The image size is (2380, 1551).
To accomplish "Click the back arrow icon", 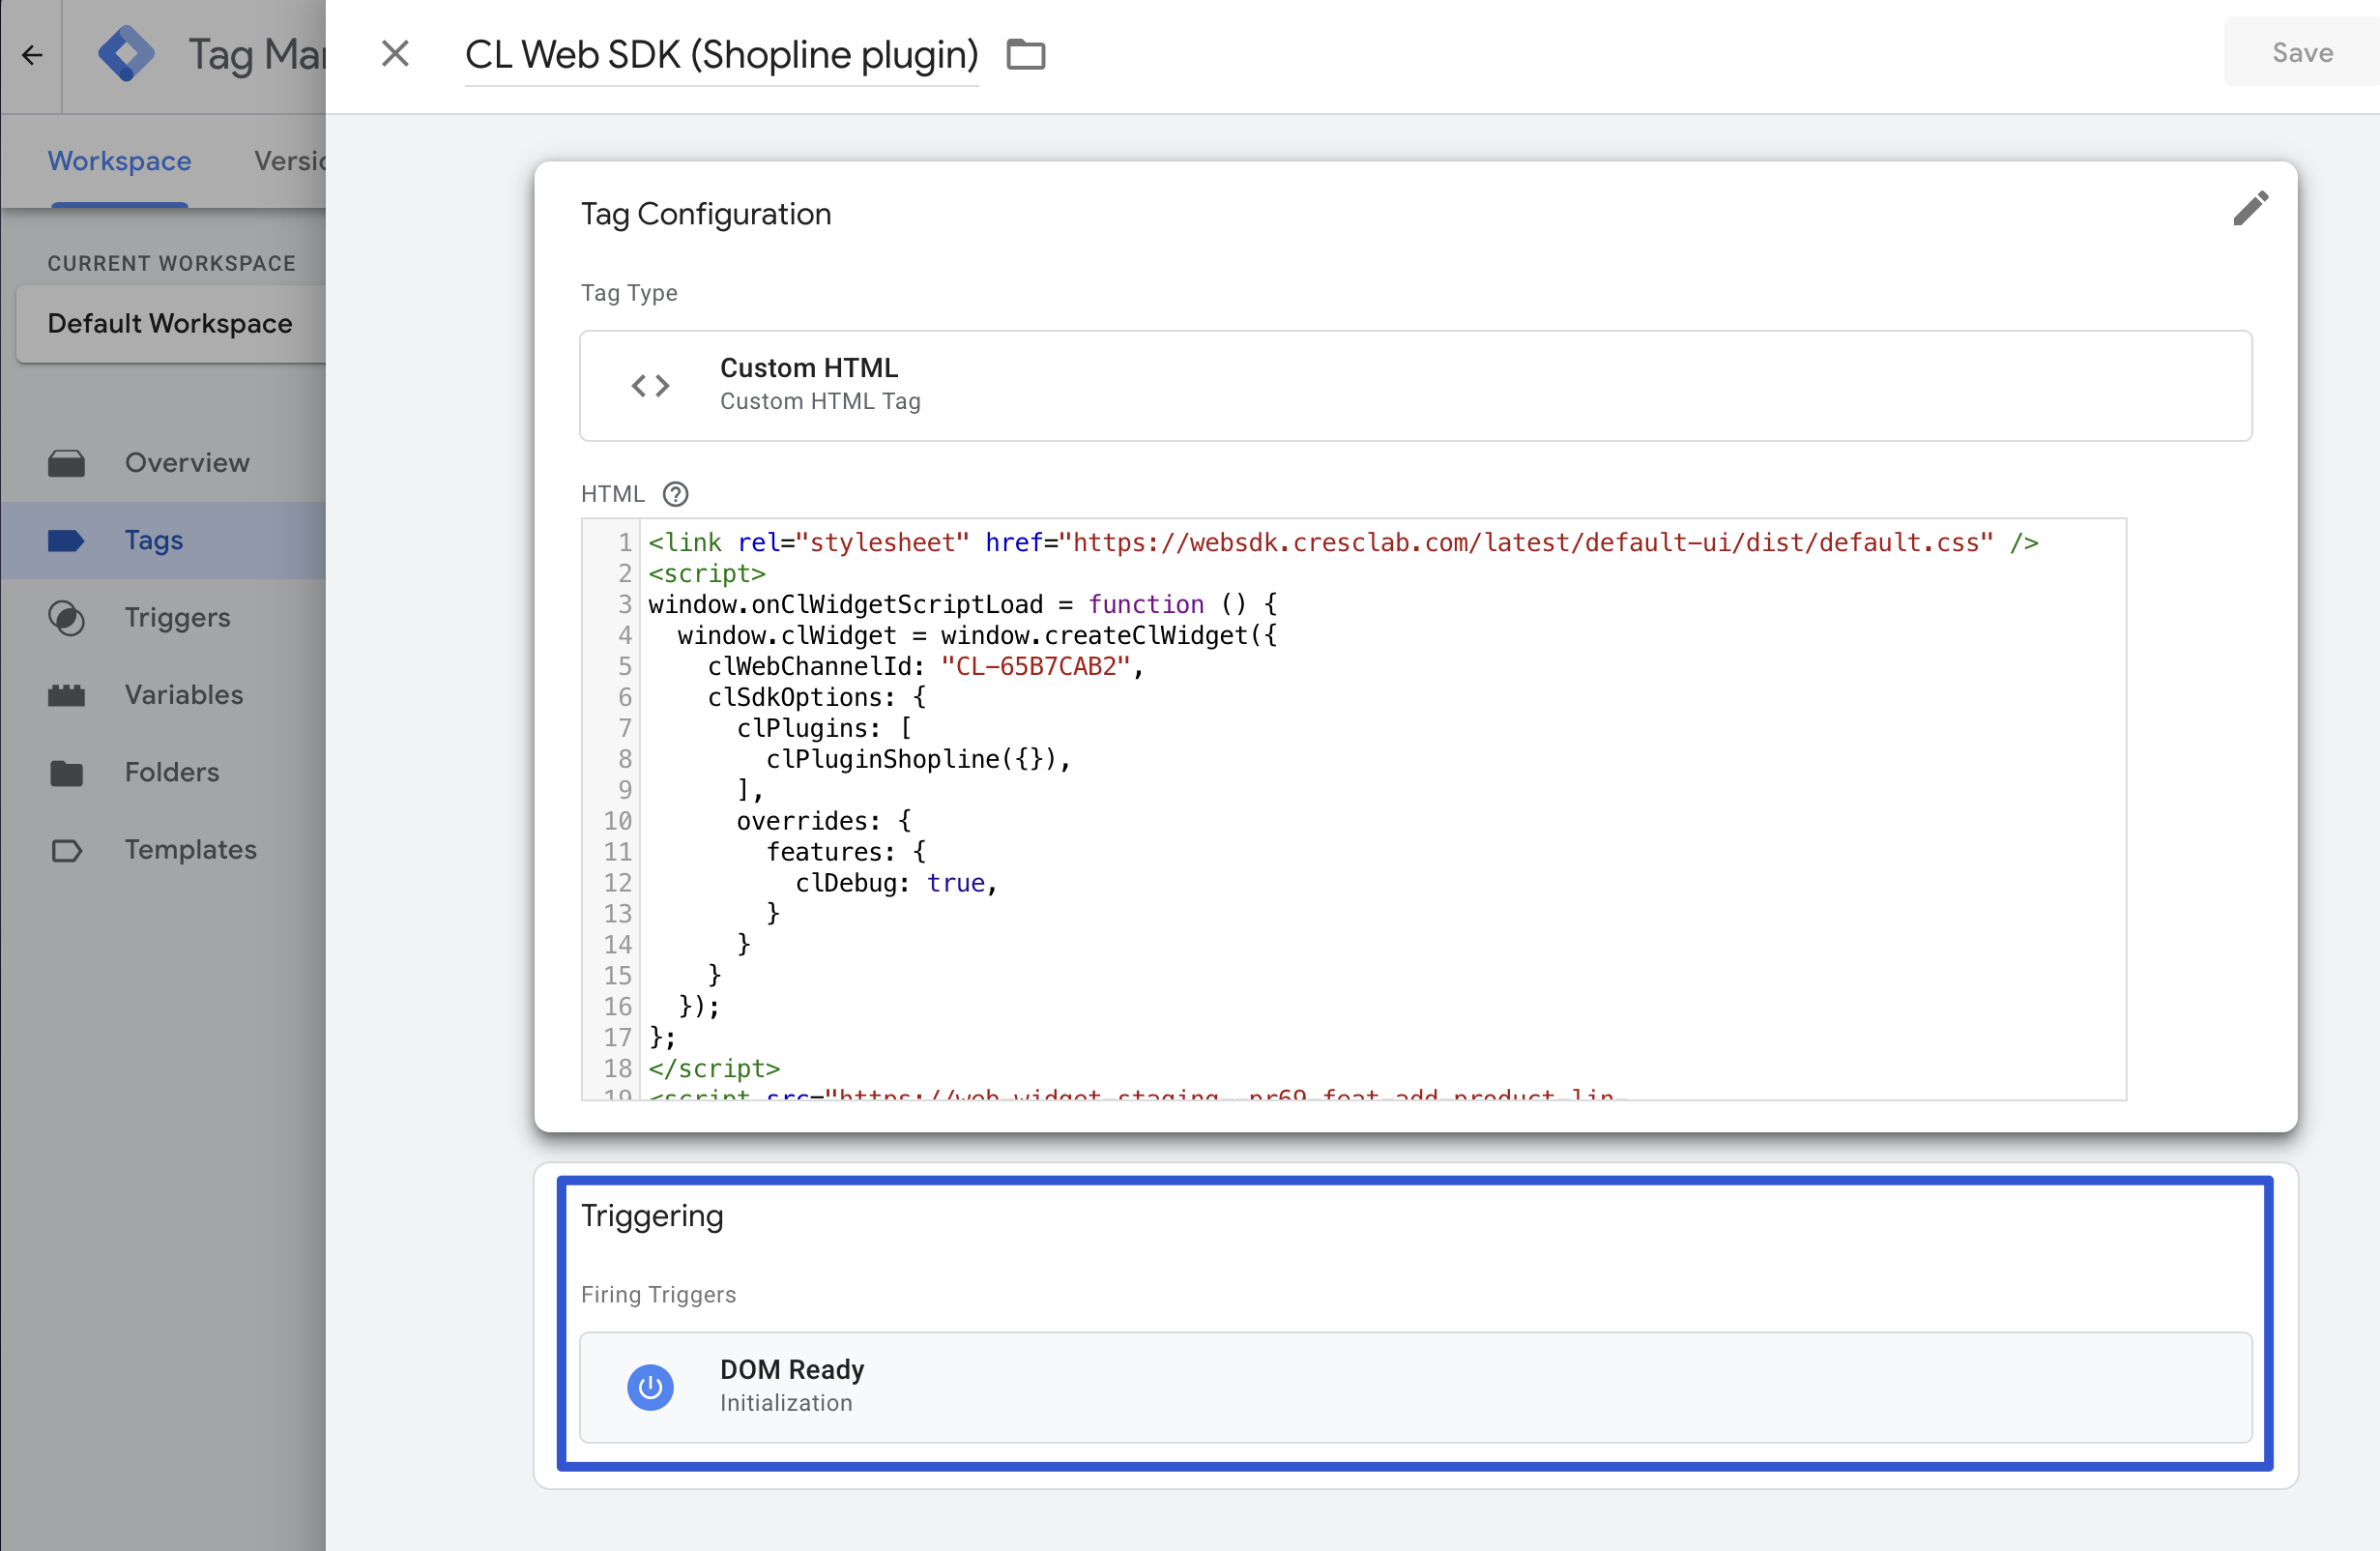I will point(32,55).
